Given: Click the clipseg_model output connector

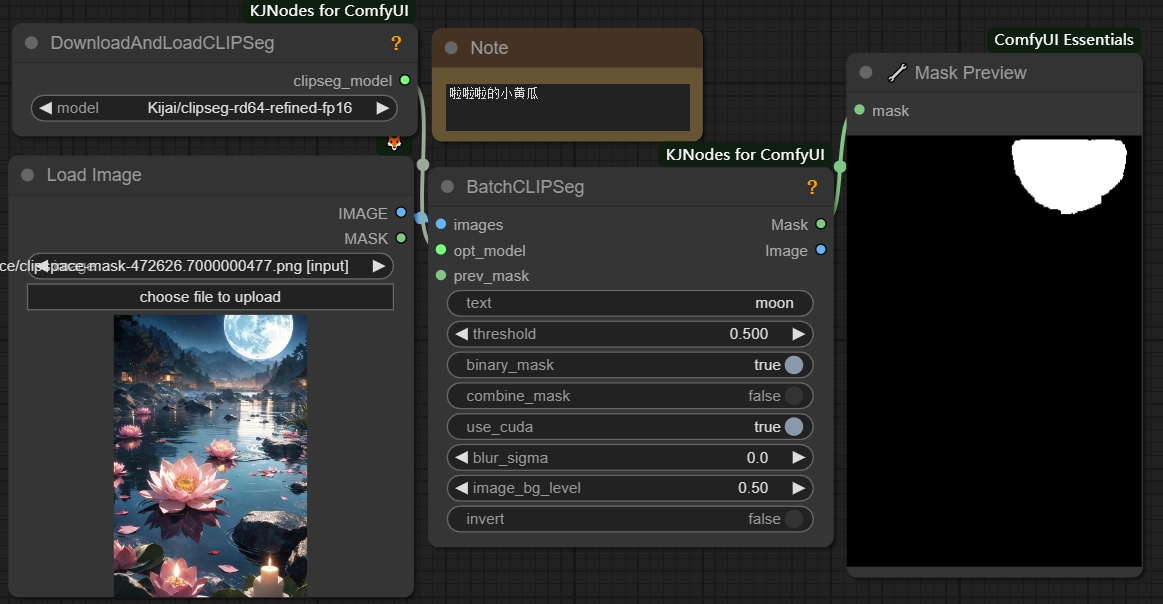Looking at the screenshot, I should click(404, 80).
